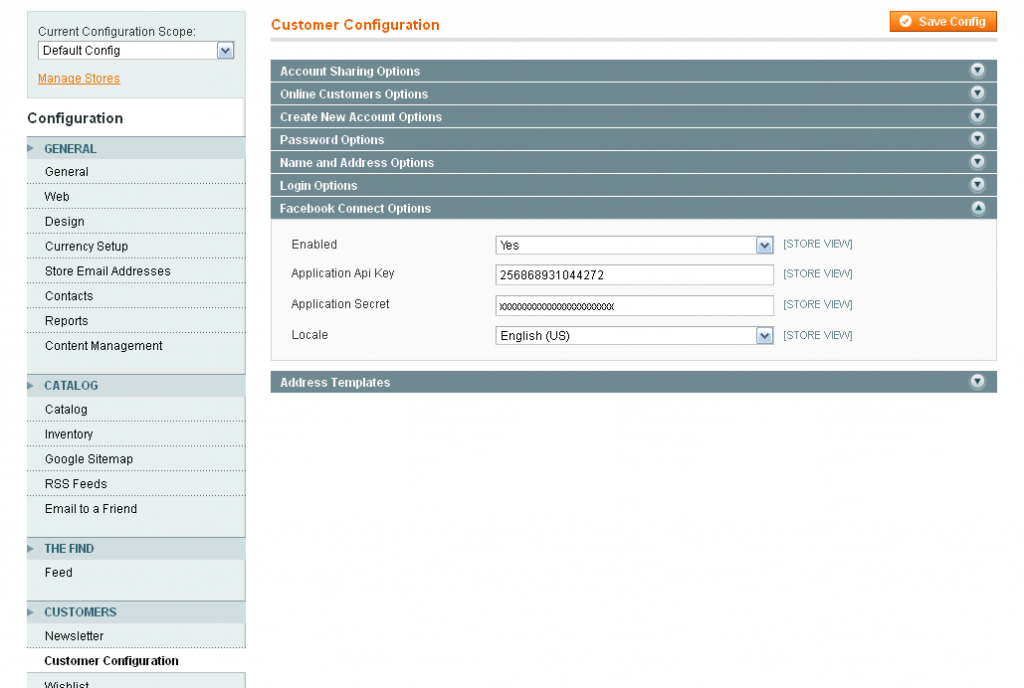Open Newsletter under Customers
The width and height of the screenshot is (1024, 688).
[x=74, y=636]
